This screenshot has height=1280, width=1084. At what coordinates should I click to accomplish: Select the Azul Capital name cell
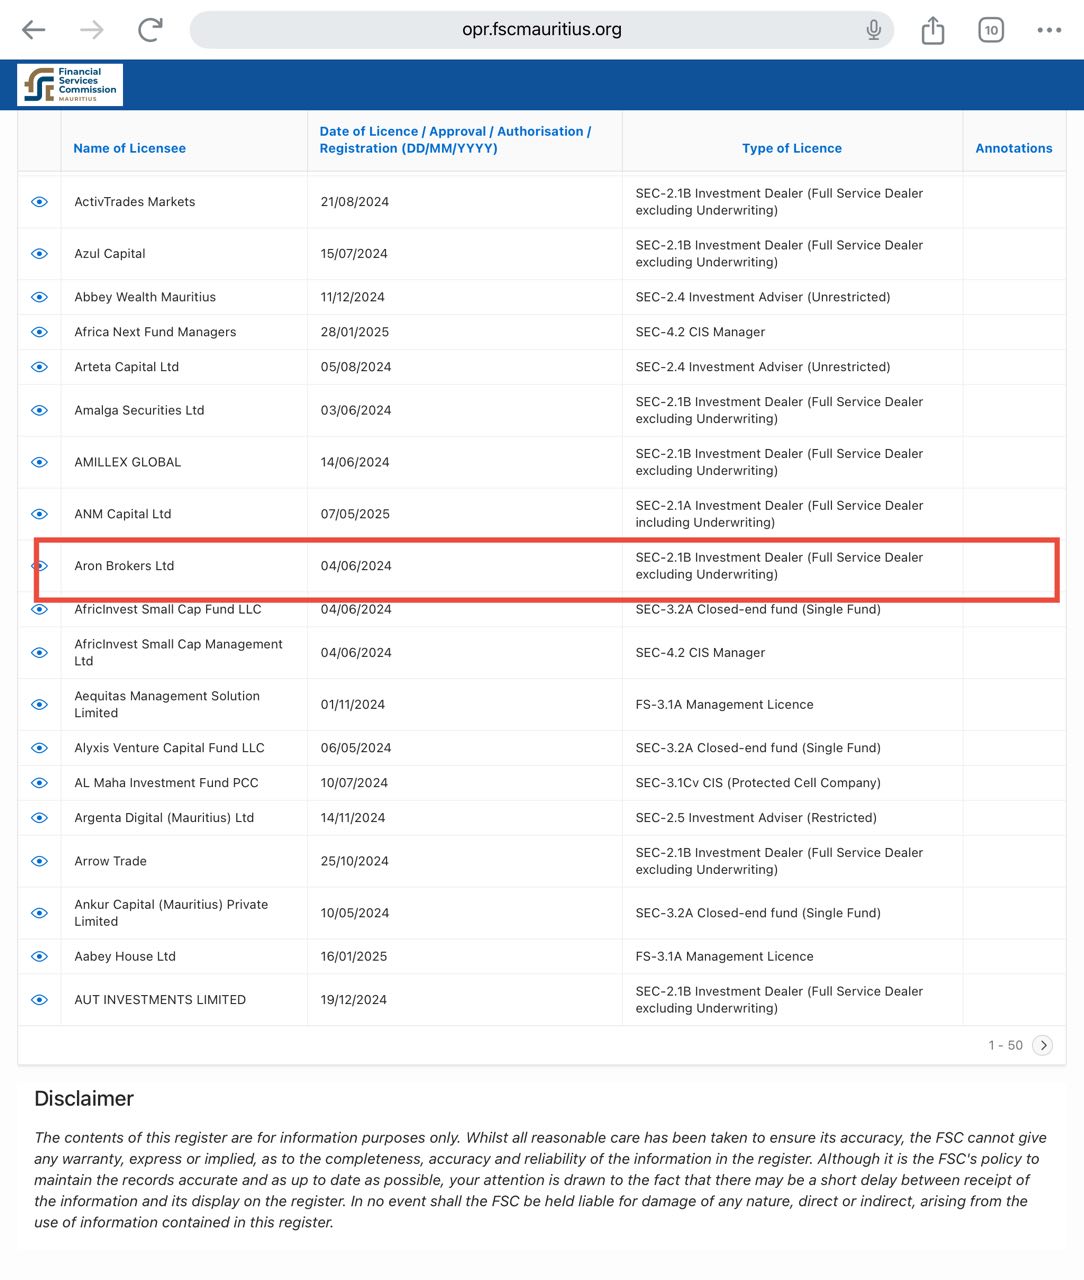point(110,254)
